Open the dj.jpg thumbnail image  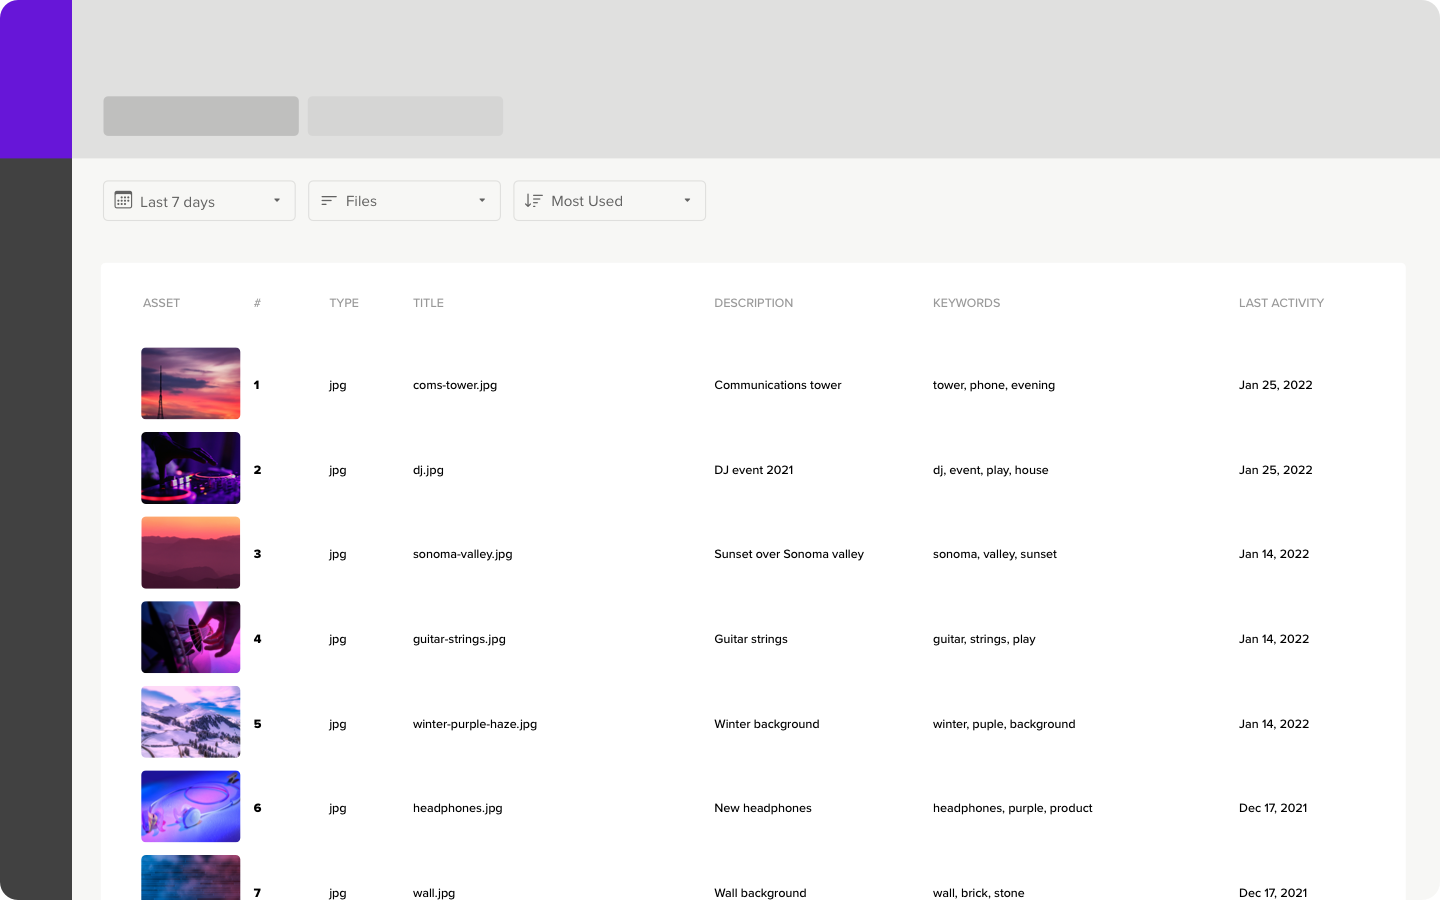click(190, 468)
